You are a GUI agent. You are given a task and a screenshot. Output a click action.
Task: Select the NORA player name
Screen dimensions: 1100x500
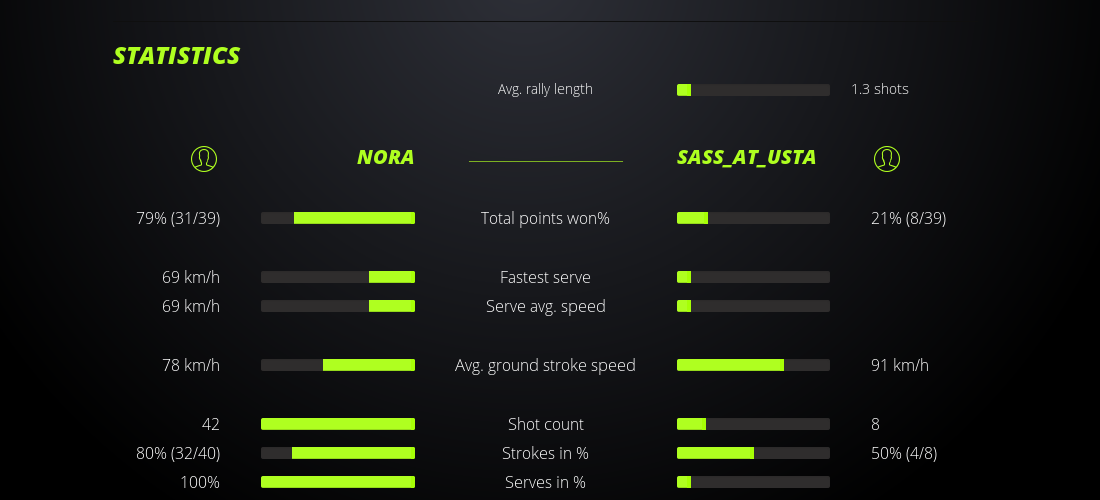click(385, 157)
